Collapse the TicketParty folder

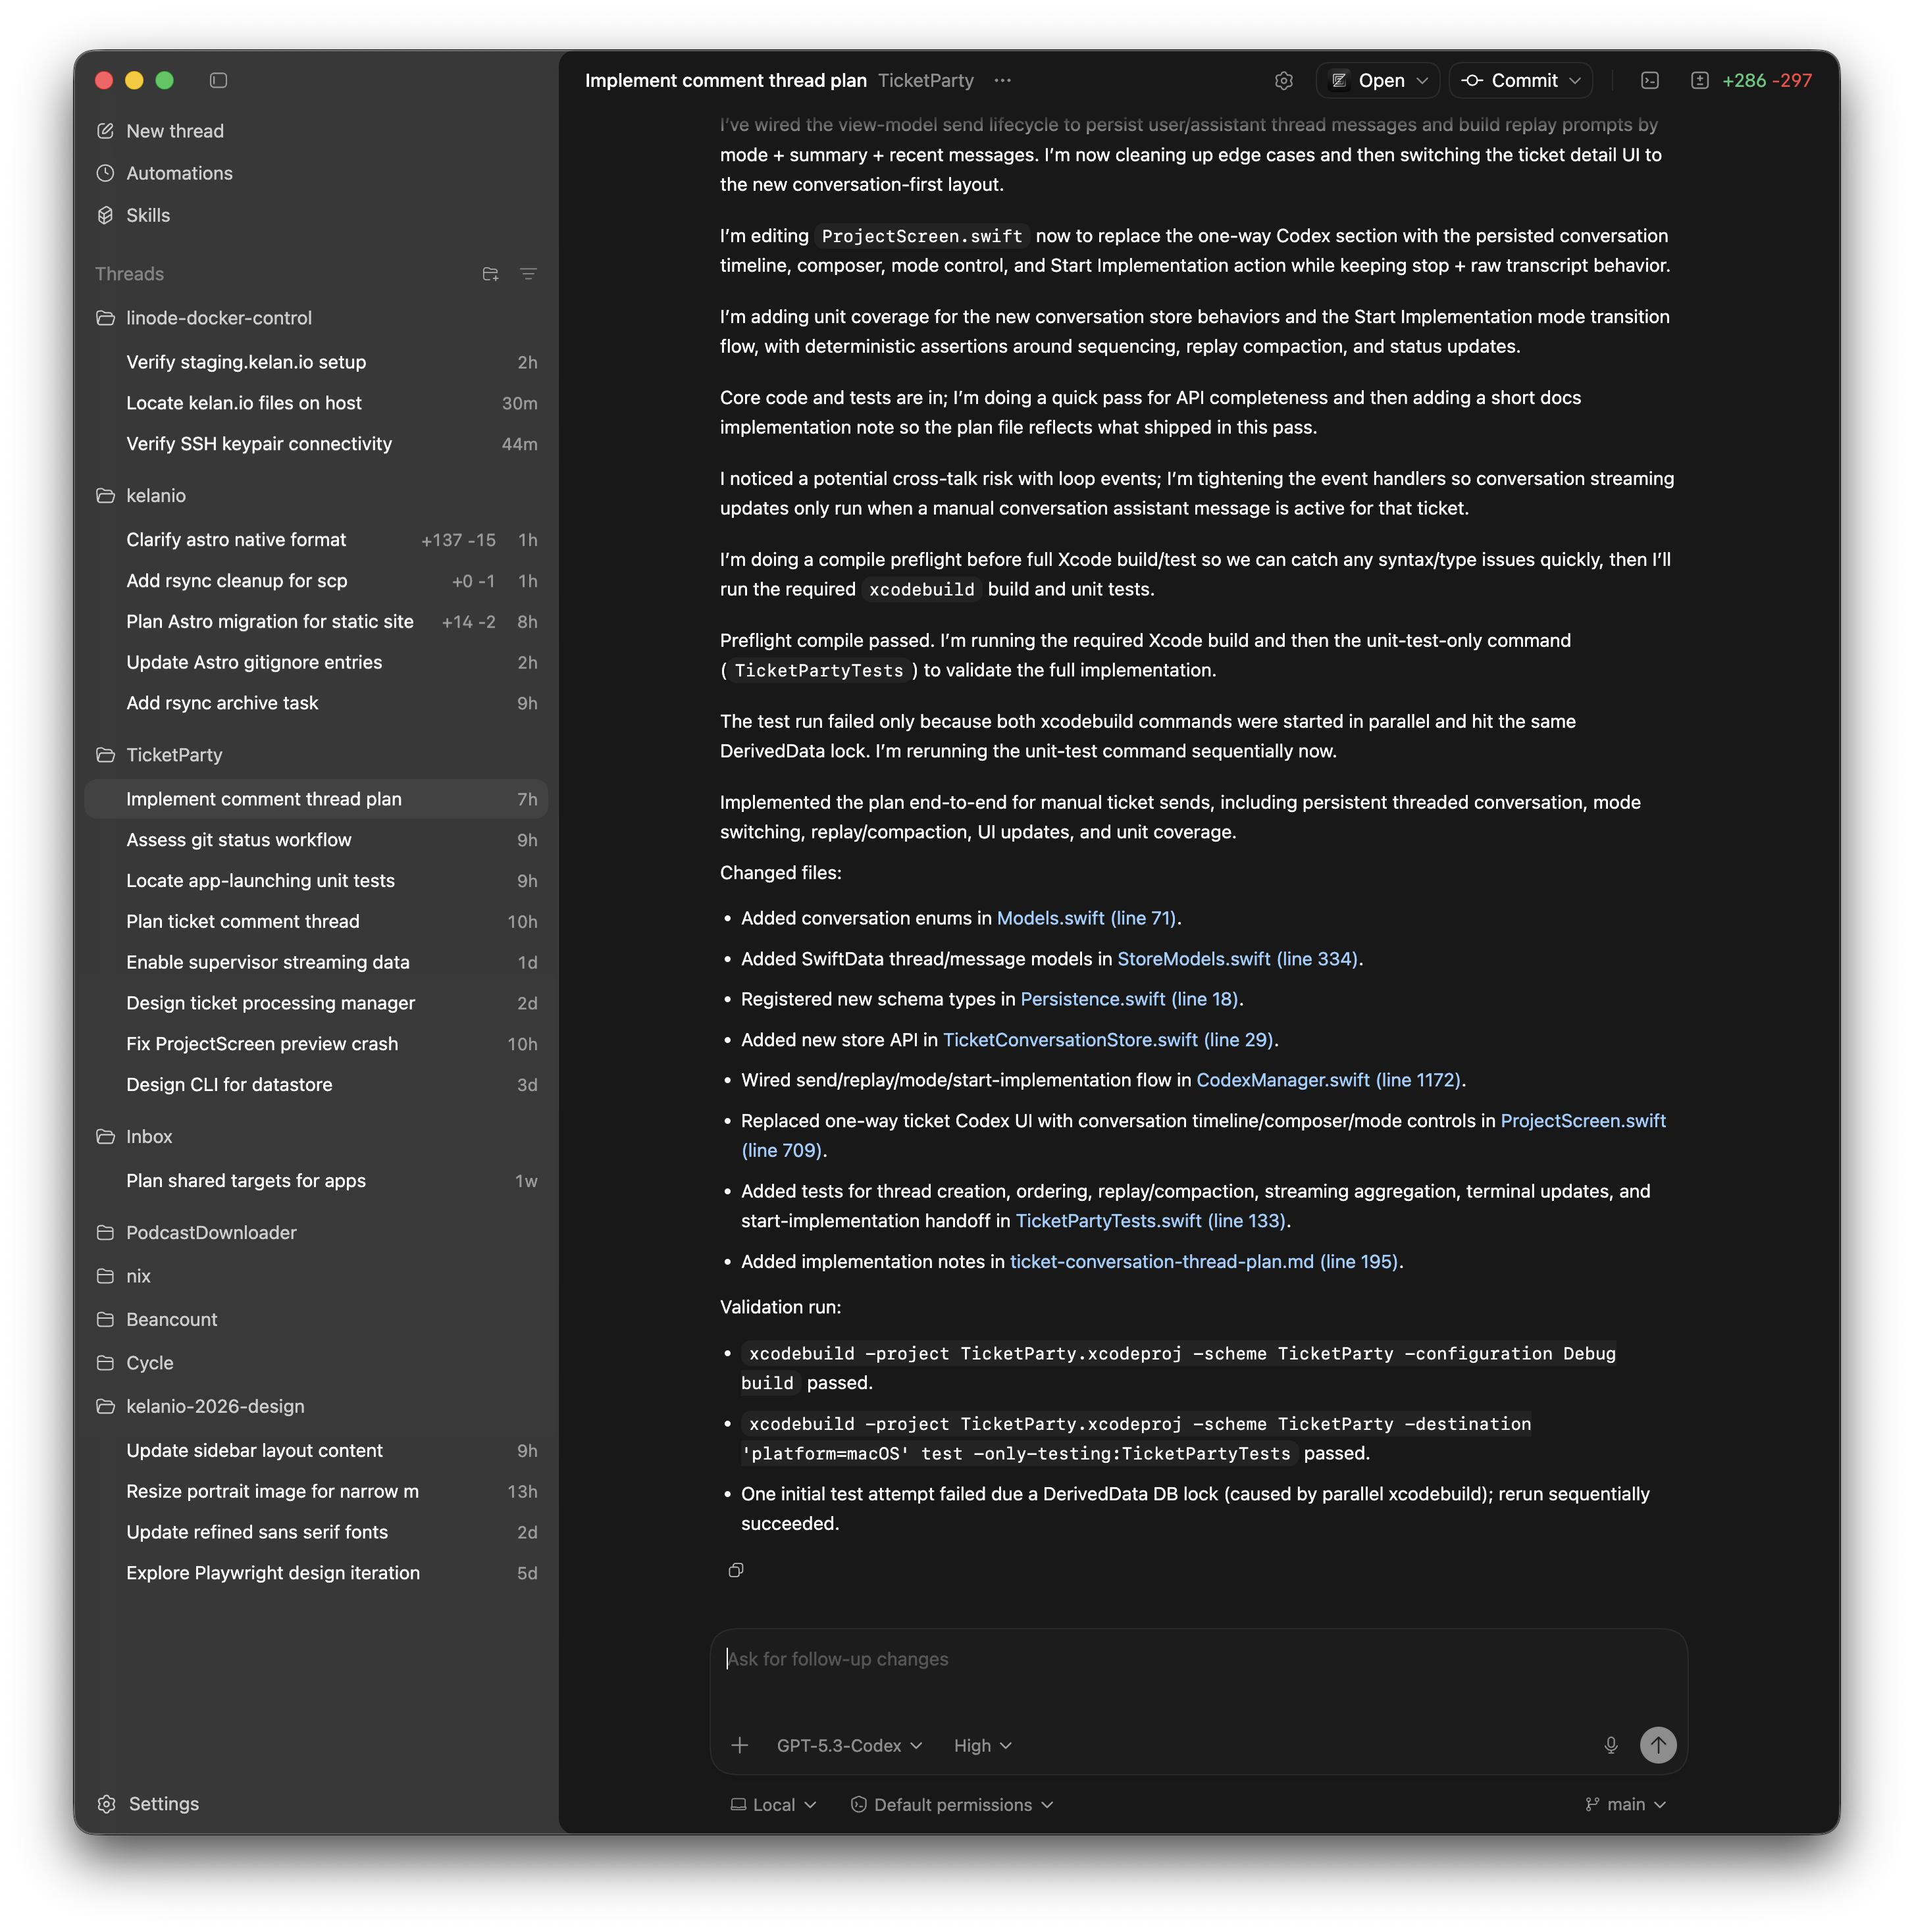(174, 755)
